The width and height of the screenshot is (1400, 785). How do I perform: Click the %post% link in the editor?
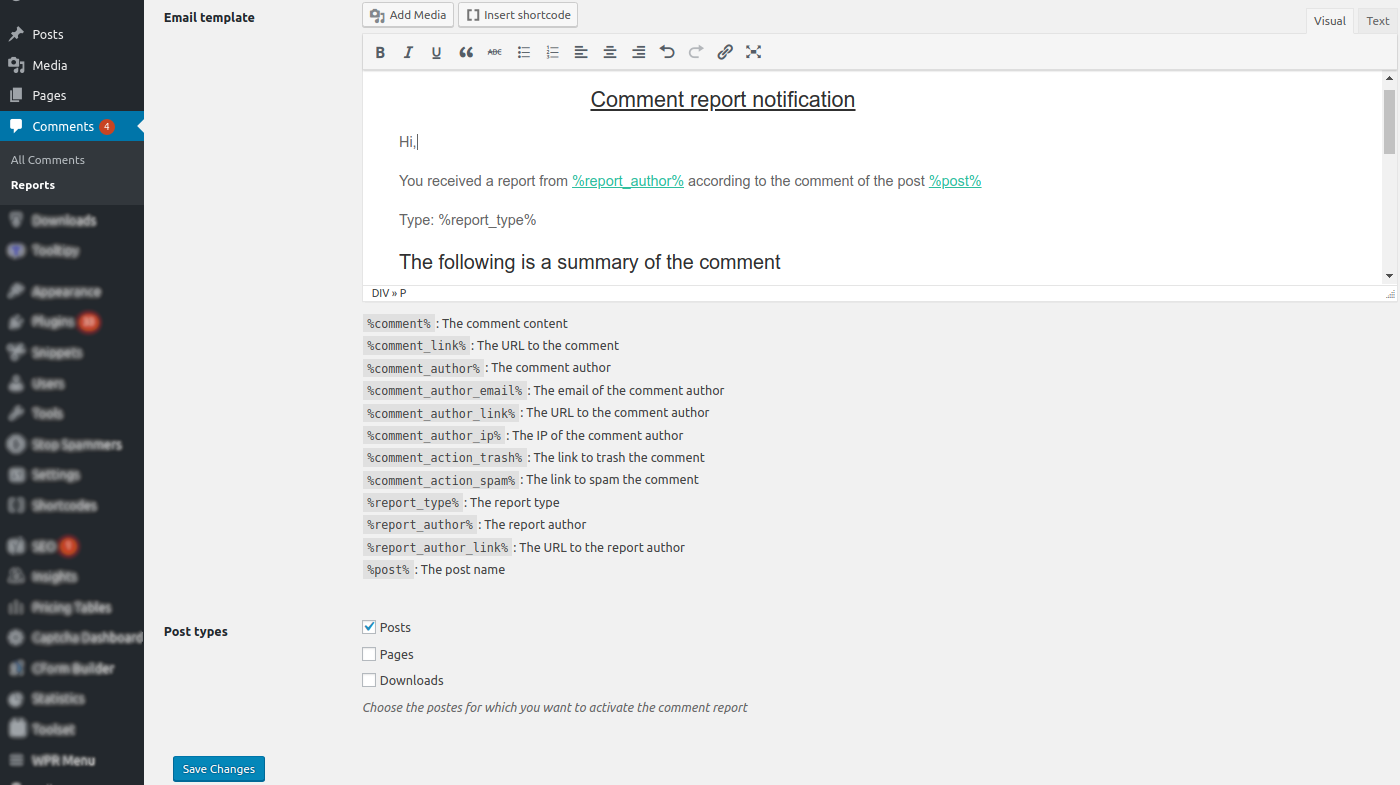click(x=955, y=181)
